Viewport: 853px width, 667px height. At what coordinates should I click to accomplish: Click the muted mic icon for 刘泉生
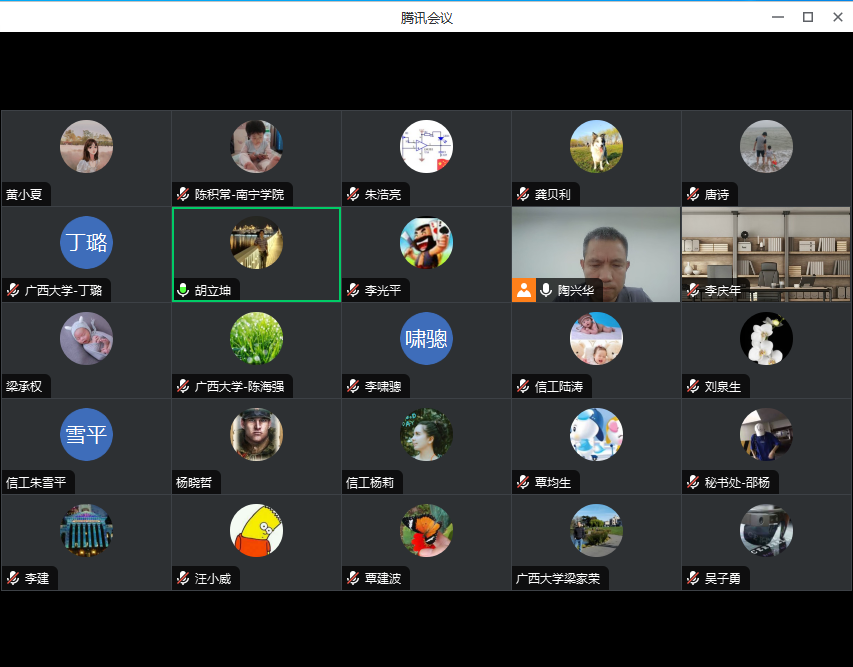[x=693, y=387]
